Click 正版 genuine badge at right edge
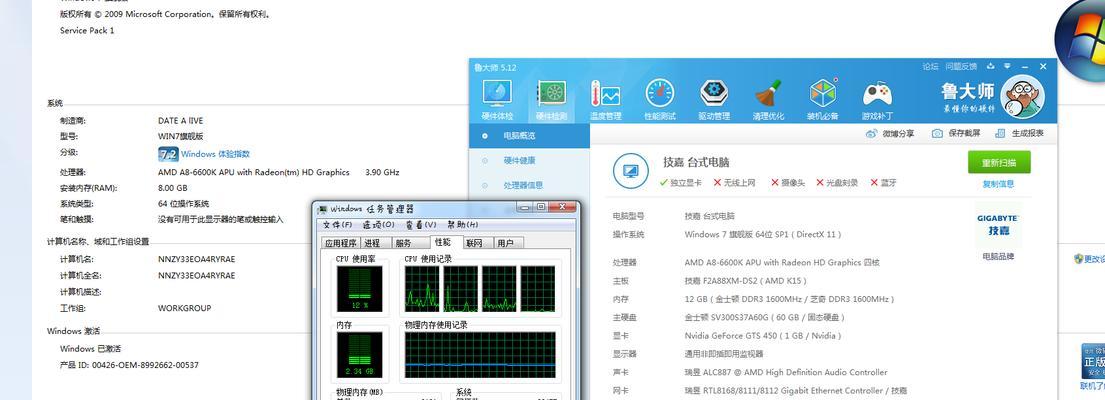This screenshot has width=1105, height=400. tap(1093, 361)
